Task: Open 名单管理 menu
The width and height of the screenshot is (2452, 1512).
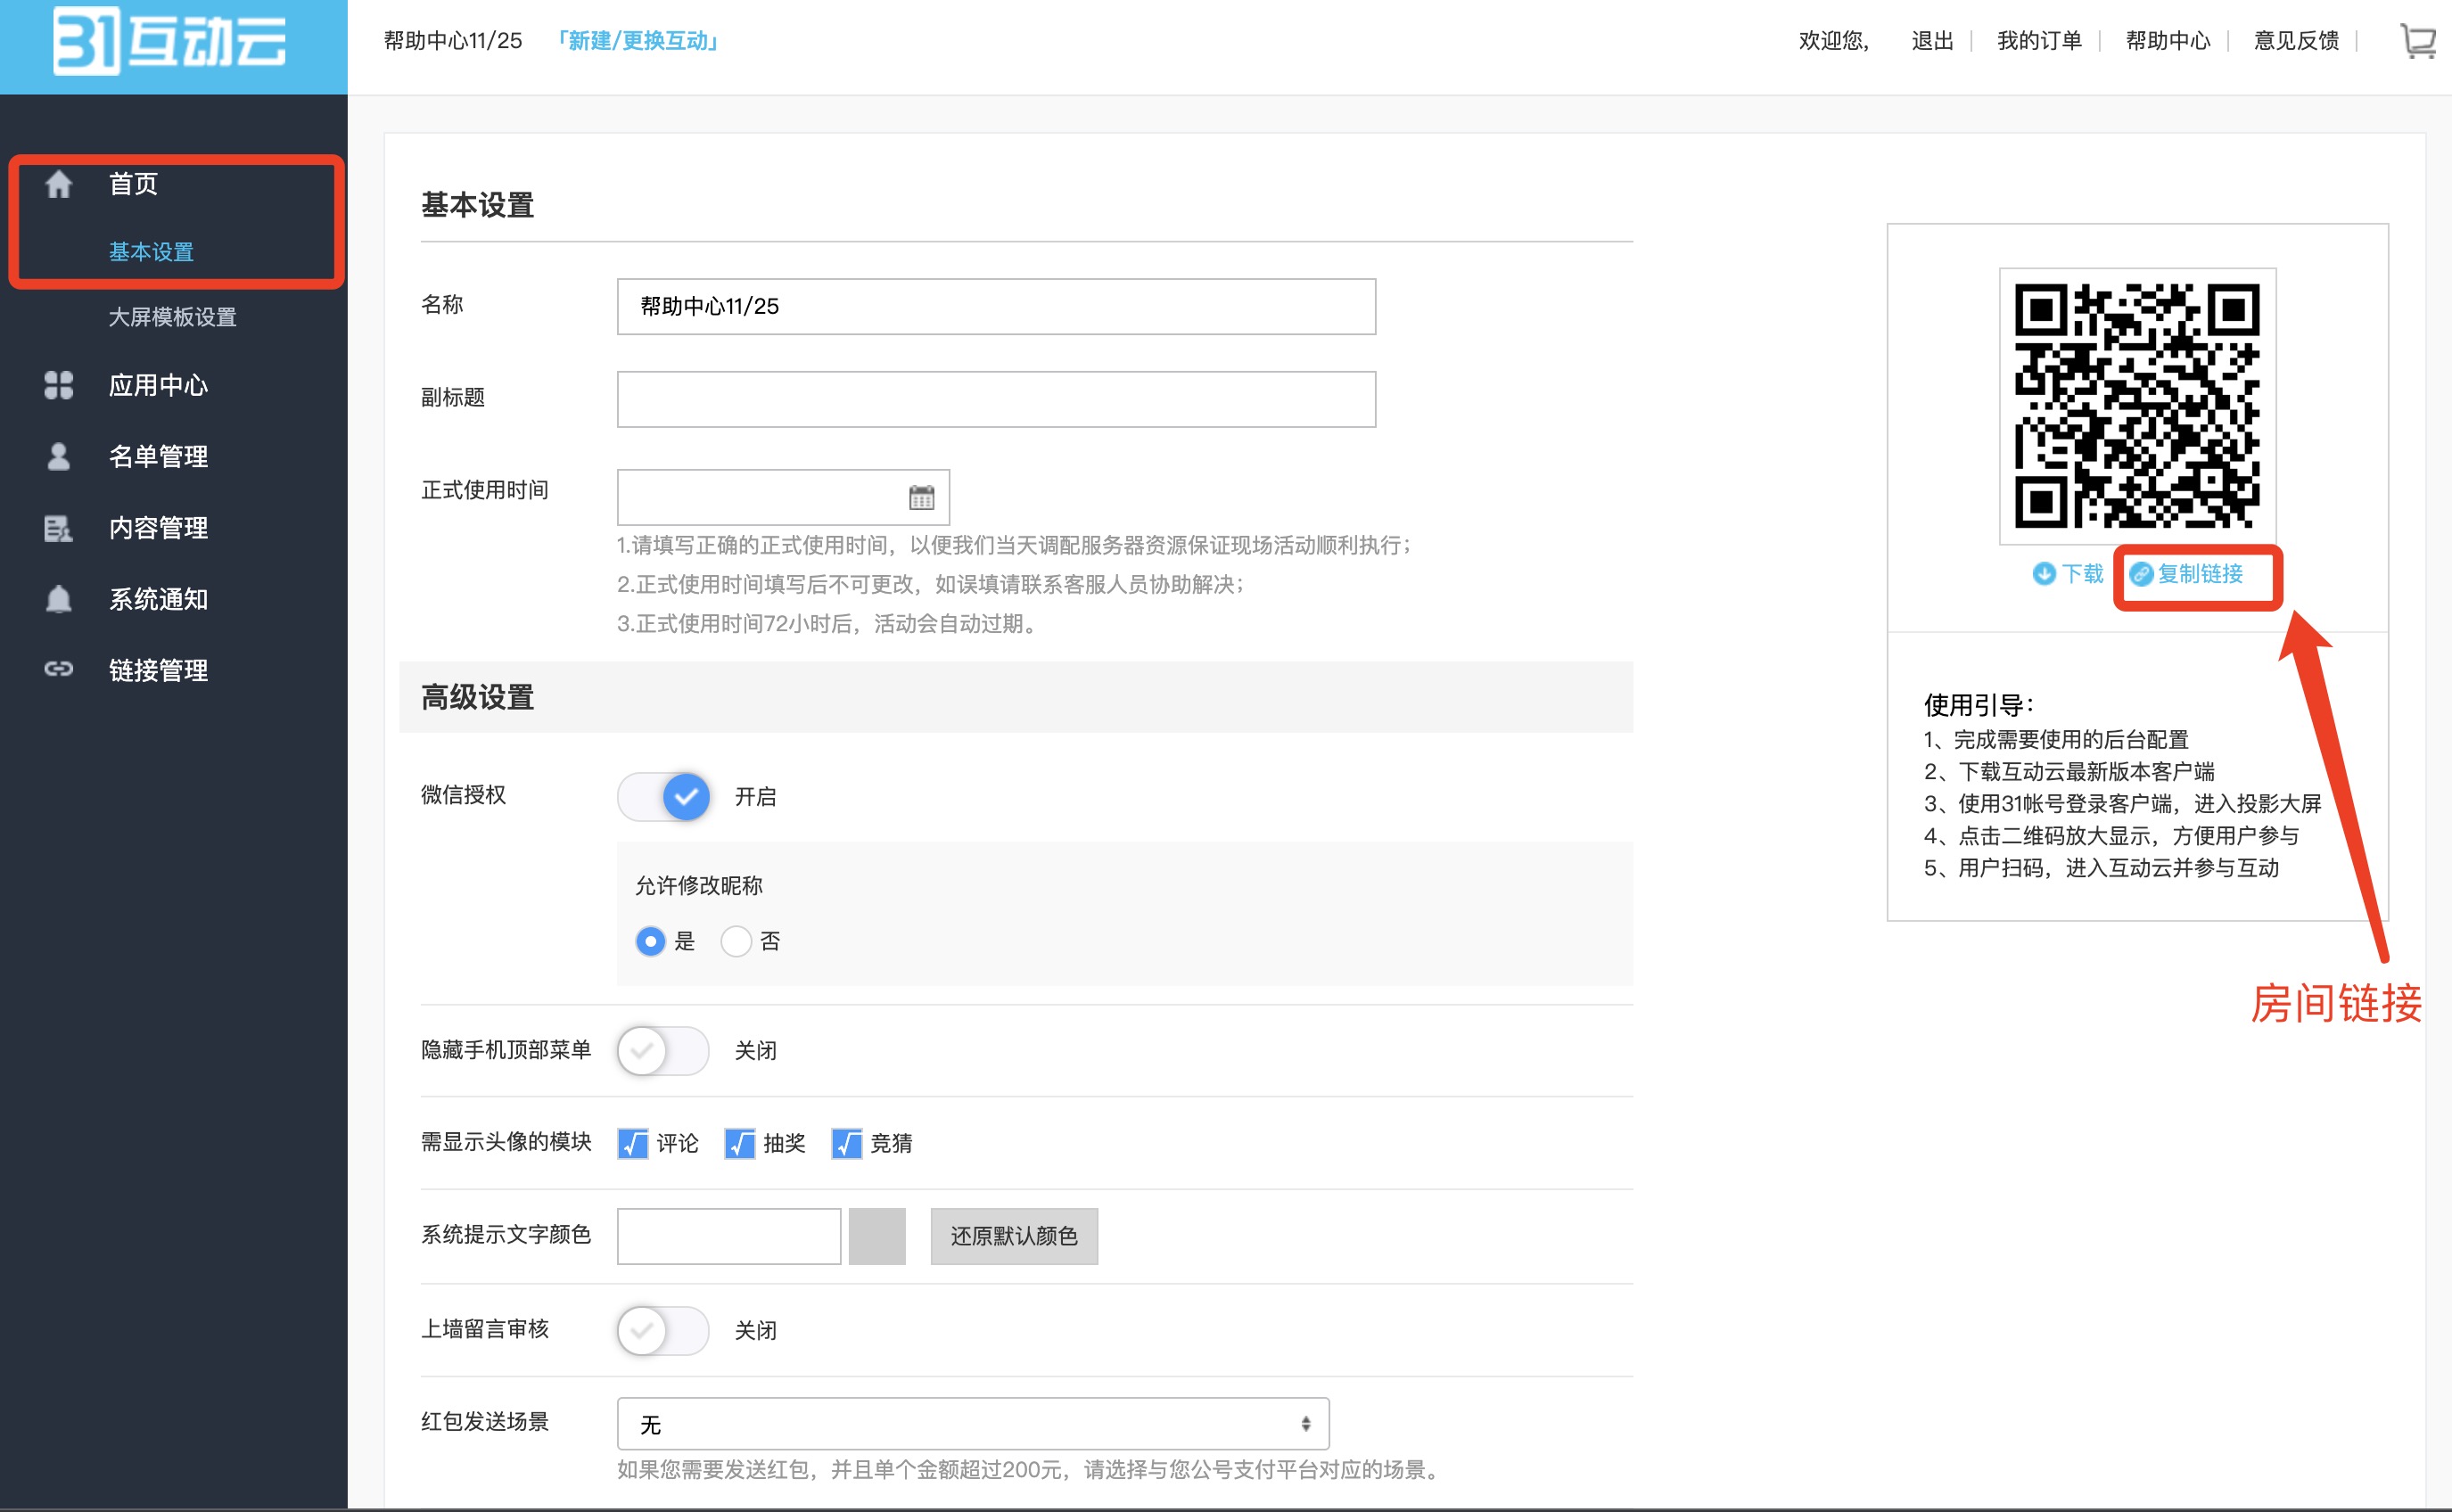Action: point(158,456)
